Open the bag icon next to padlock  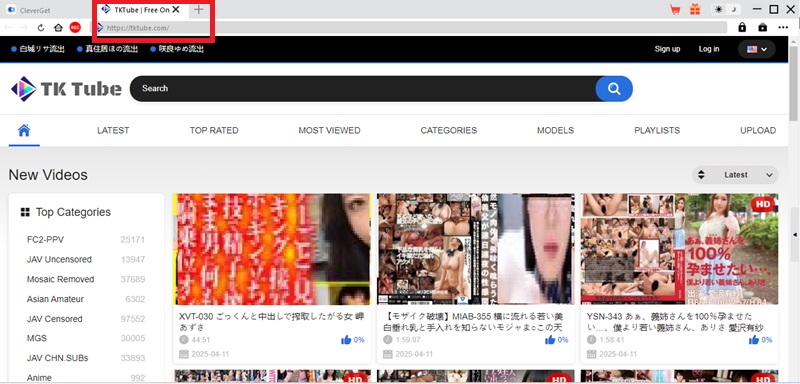click(x=762, y=28)
